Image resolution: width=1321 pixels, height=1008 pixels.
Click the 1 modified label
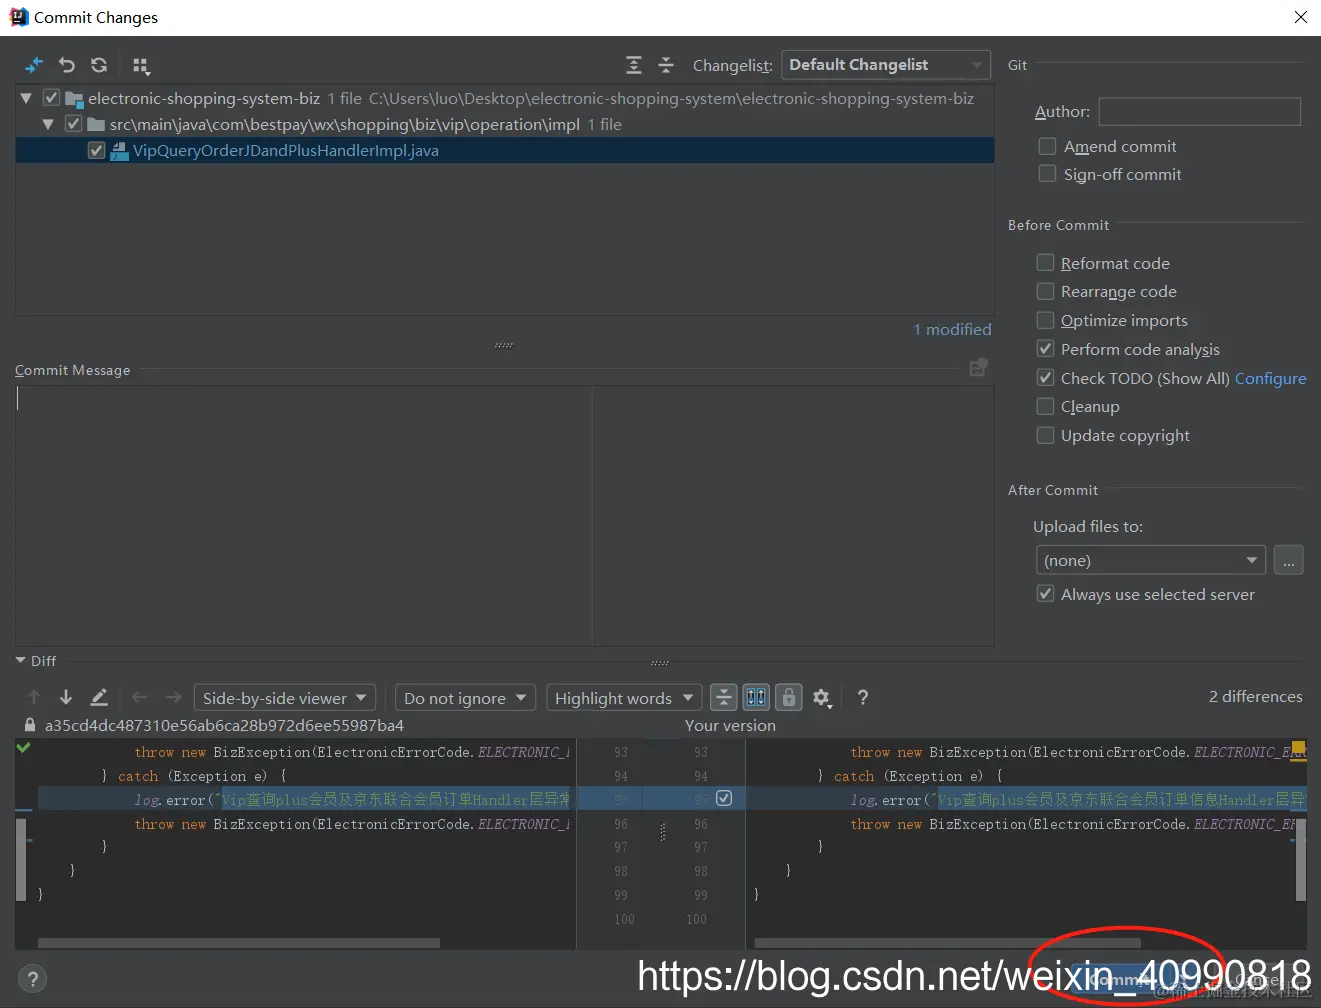tap(952, 329)
